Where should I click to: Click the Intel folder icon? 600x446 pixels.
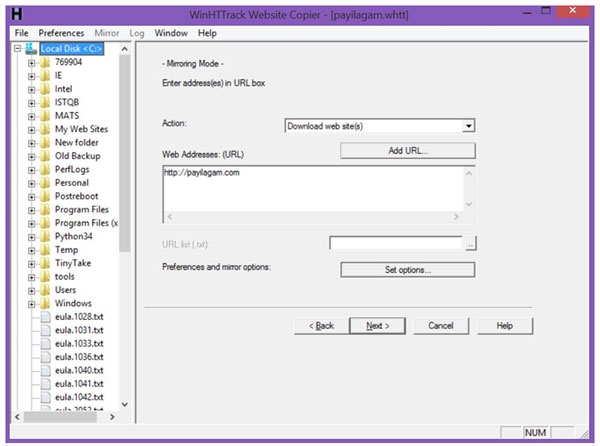tap(45, 89)
